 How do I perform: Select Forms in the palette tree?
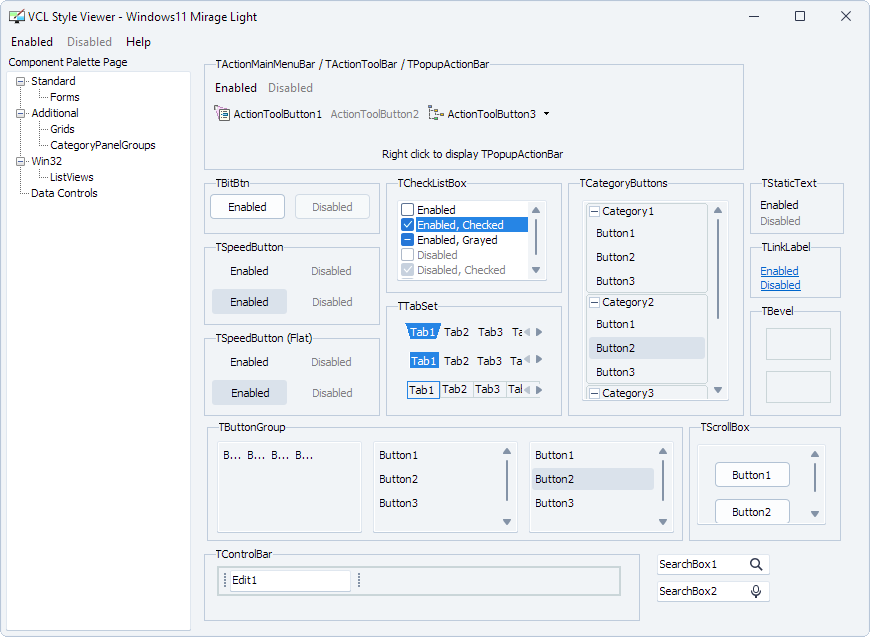pos(65,97)
